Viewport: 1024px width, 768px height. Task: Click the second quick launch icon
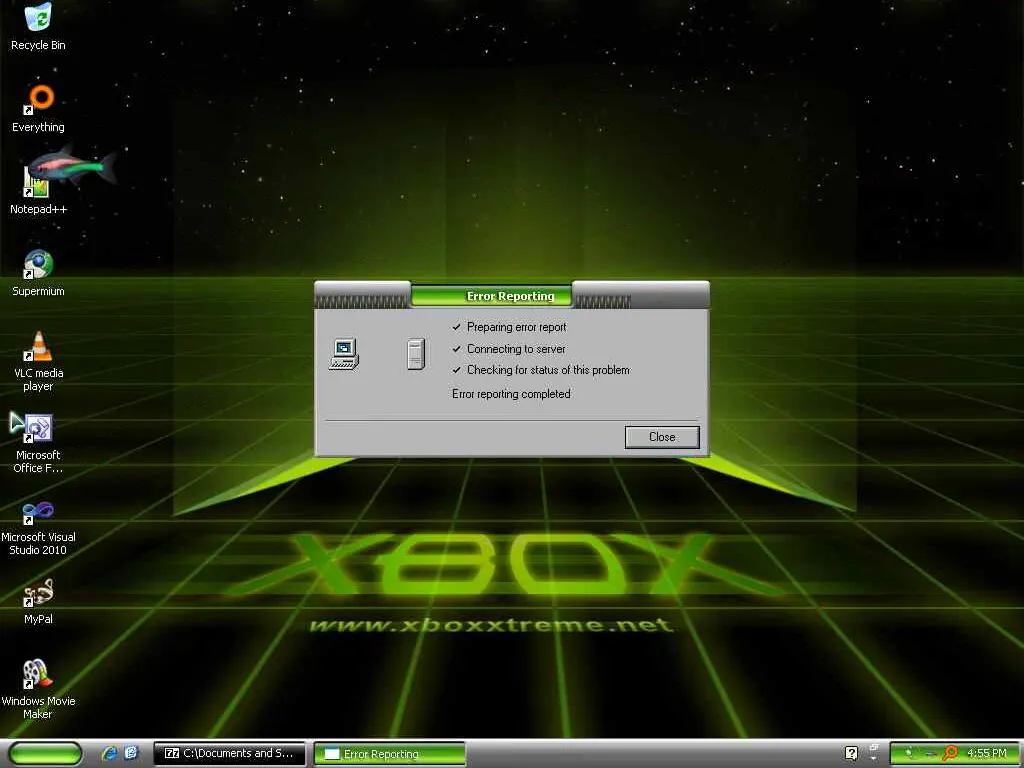pos(131,754)
